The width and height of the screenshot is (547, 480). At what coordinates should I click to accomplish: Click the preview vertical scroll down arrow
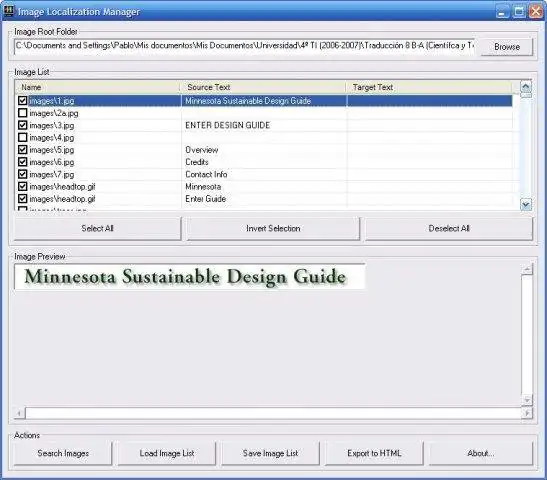tap(527, 400)
